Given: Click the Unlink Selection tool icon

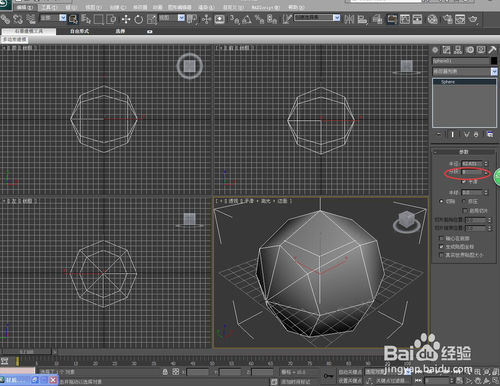Looking at the screenshot, I should tap(18, 19).
